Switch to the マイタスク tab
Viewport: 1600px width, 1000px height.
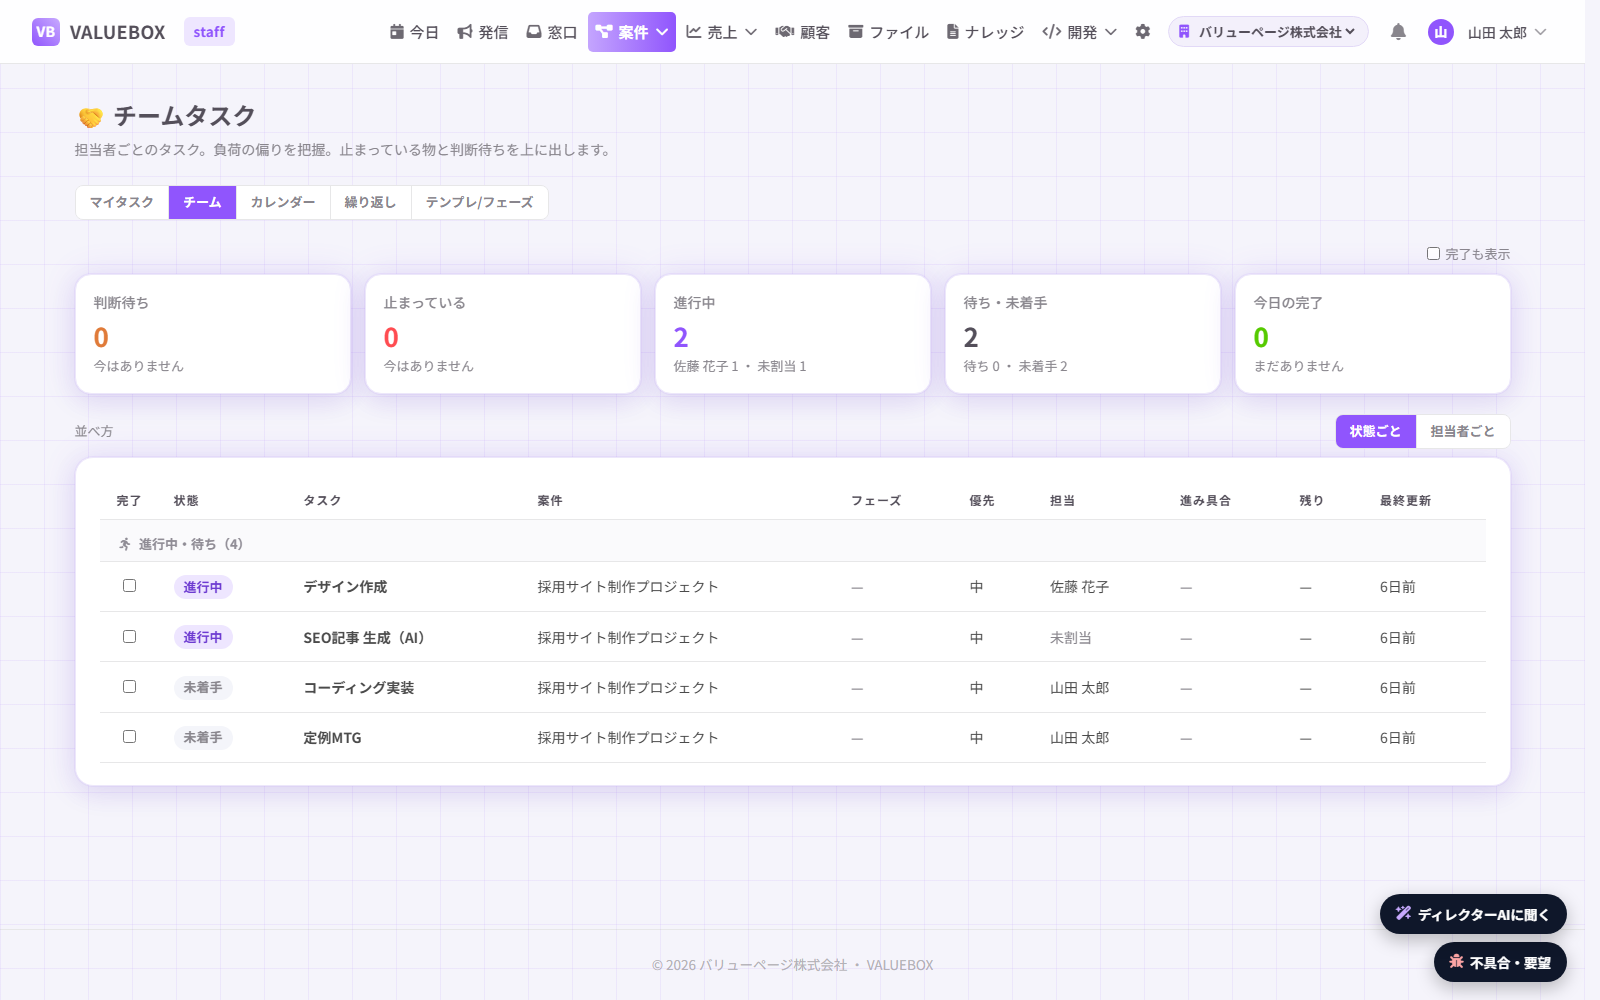pyautogui.click(x=122, y=202)
